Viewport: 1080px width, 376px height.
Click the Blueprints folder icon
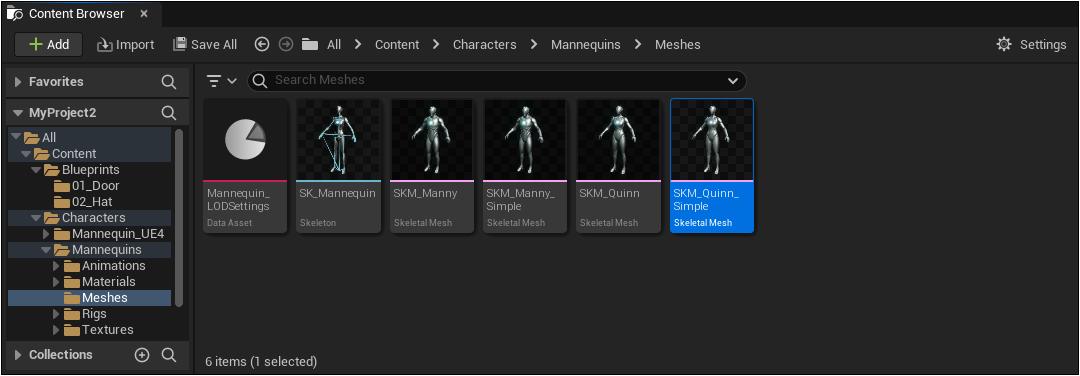pyautogui.click(x=52, y=169)
